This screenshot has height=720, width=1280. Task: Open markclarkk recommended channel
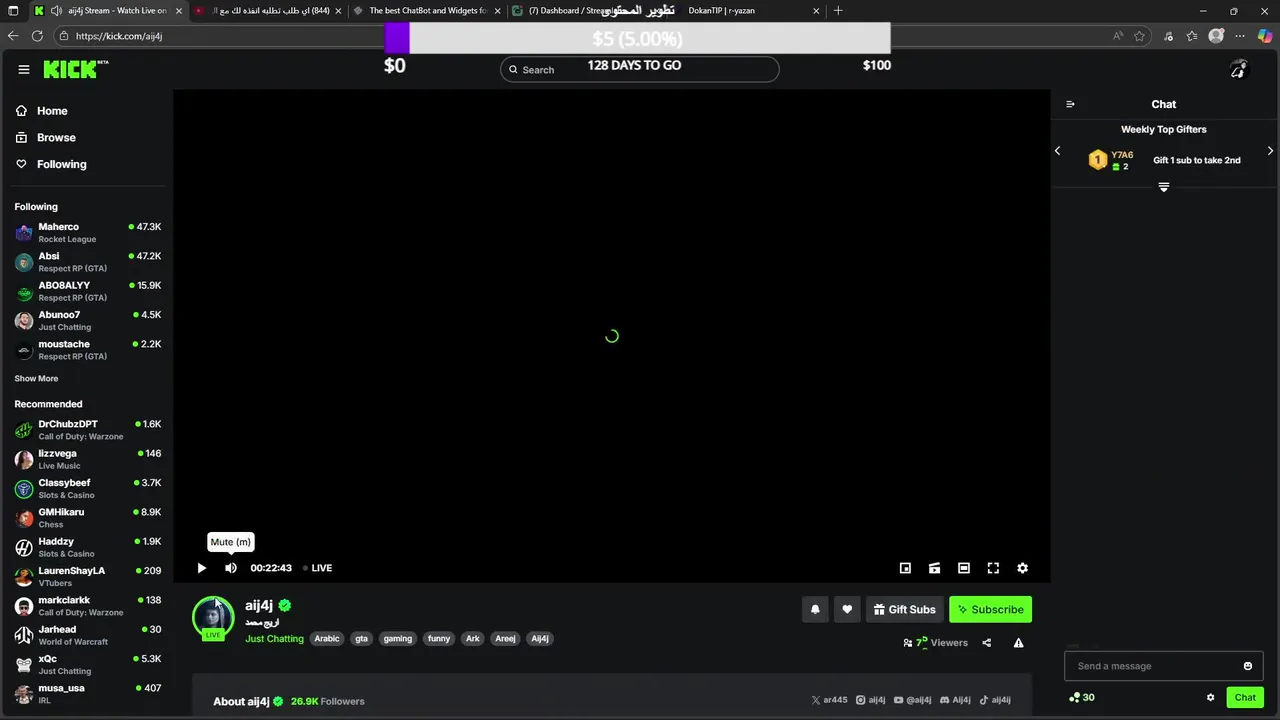click(x=88, y=606)
